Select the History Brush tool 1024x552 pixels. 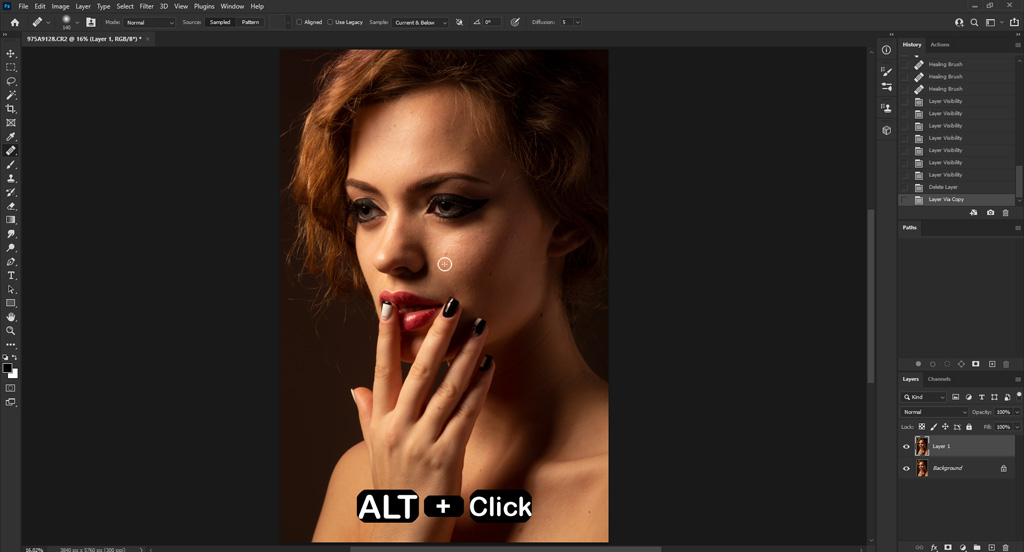tap(10, 192)
